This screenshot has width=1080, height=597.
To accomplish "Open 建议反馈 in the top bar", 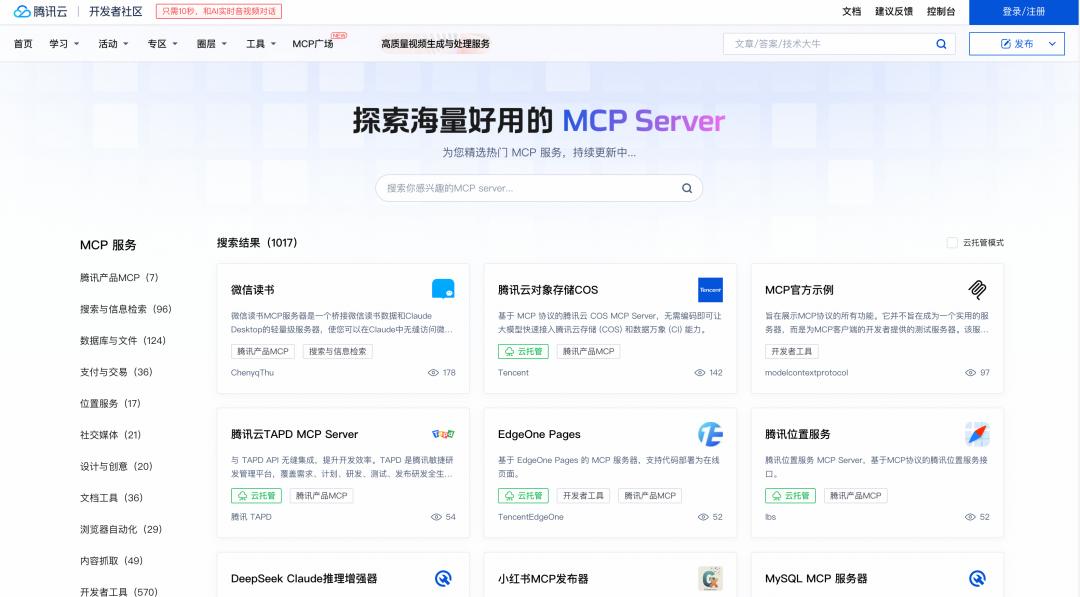I will coord(894,12).
